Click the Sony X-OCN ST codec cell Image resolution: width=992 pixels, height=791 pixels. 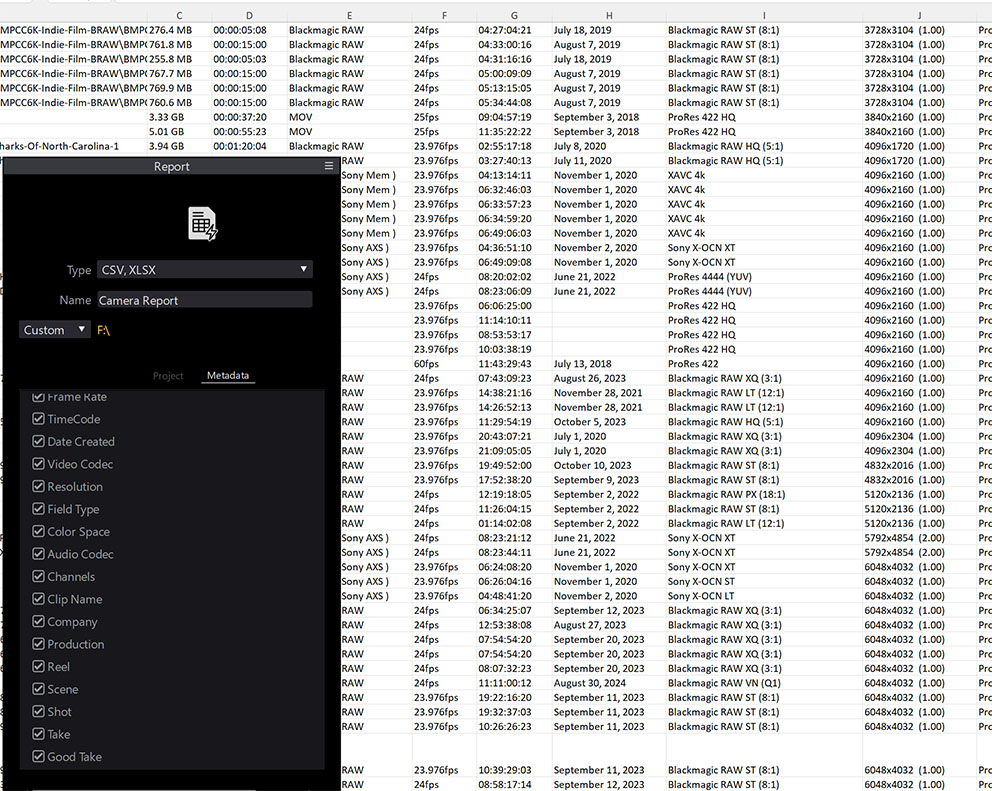click(764, 582)
